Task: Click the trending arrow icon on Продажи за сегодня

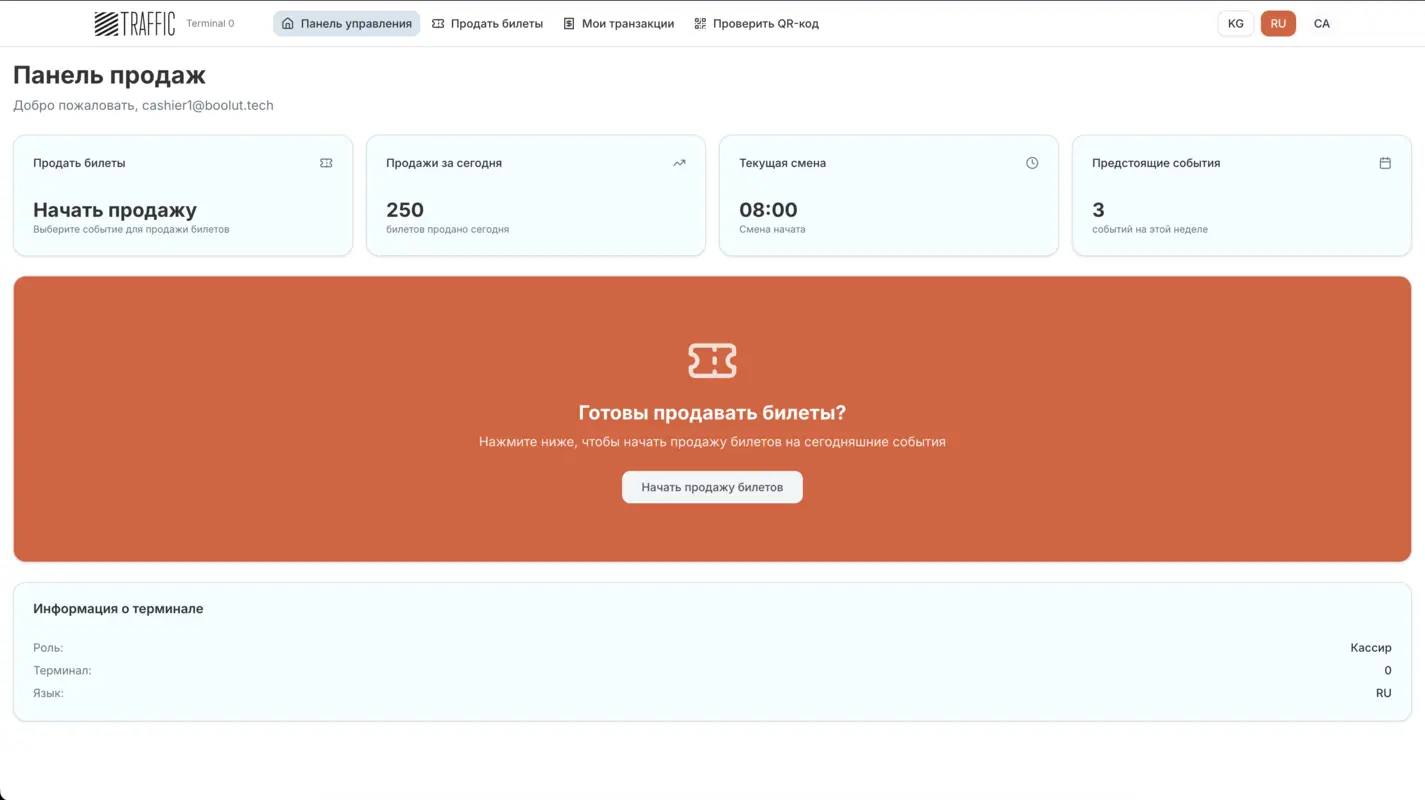Action: pos(679,162)
